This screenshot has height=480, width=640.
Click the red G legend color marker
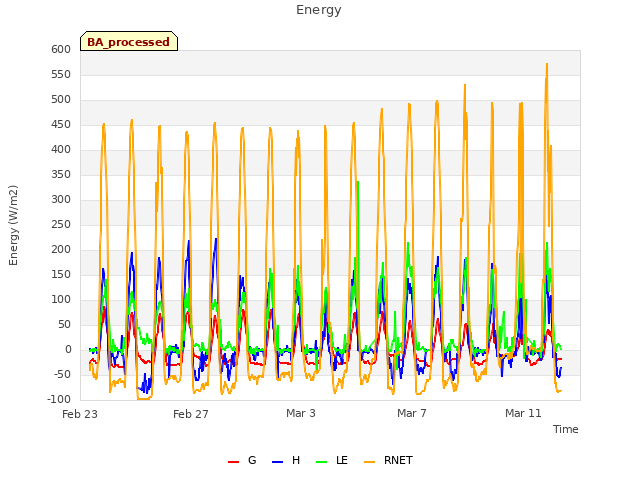pos(233,462)
